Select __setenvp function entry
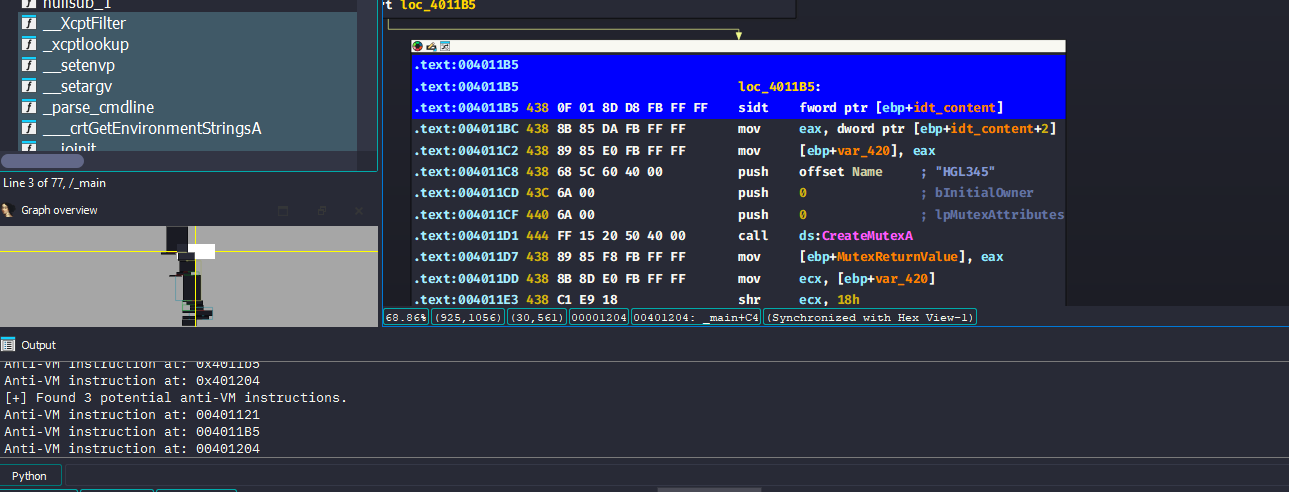1289x492 pixels. coord(79,65)
